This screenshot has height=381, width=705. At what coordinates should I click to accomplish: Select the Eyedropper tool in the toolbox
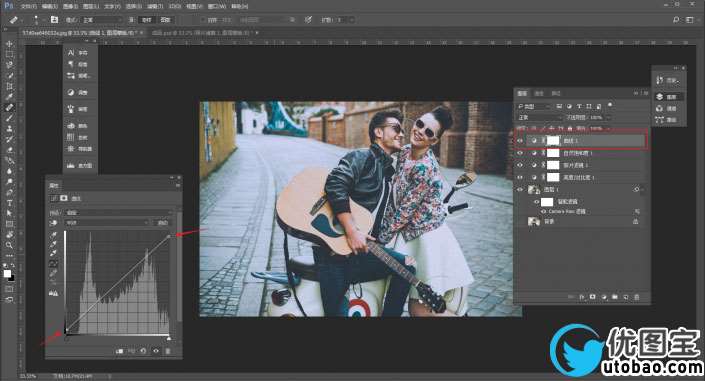9,97
